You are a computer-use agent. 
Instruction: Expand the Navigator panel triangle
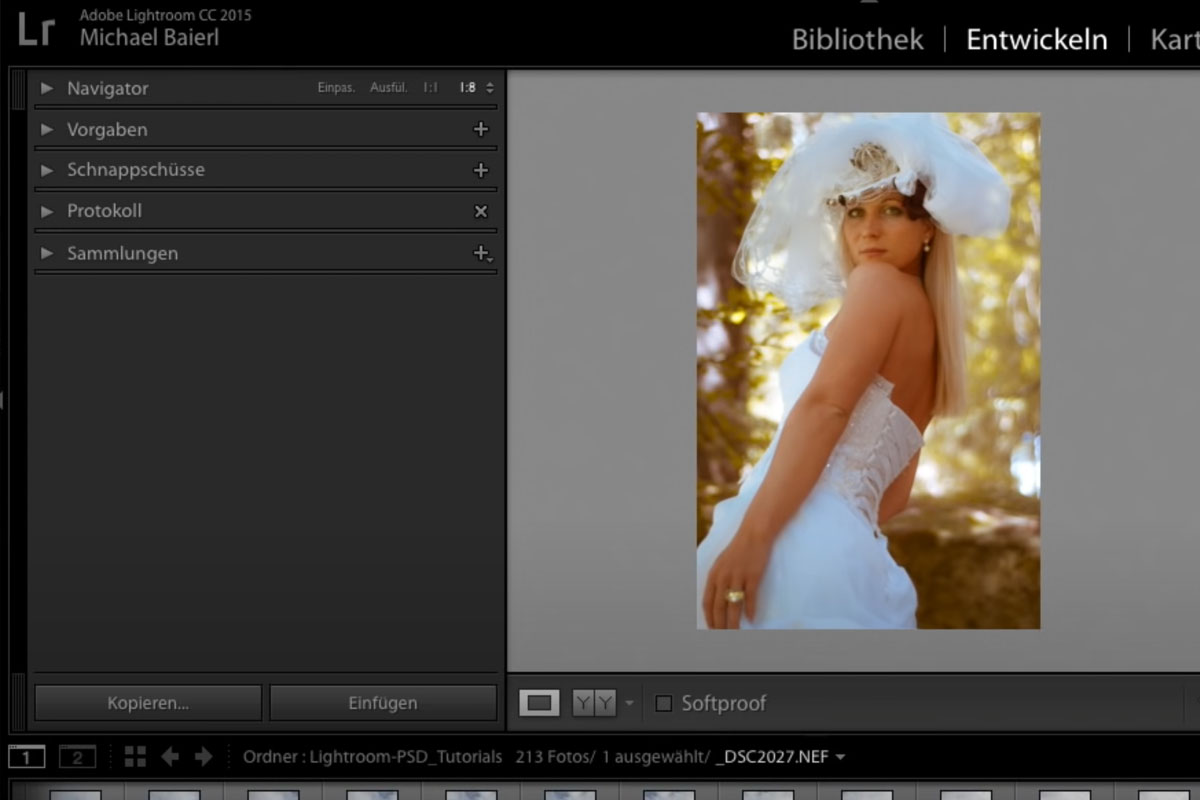click(x=46, y=88)
